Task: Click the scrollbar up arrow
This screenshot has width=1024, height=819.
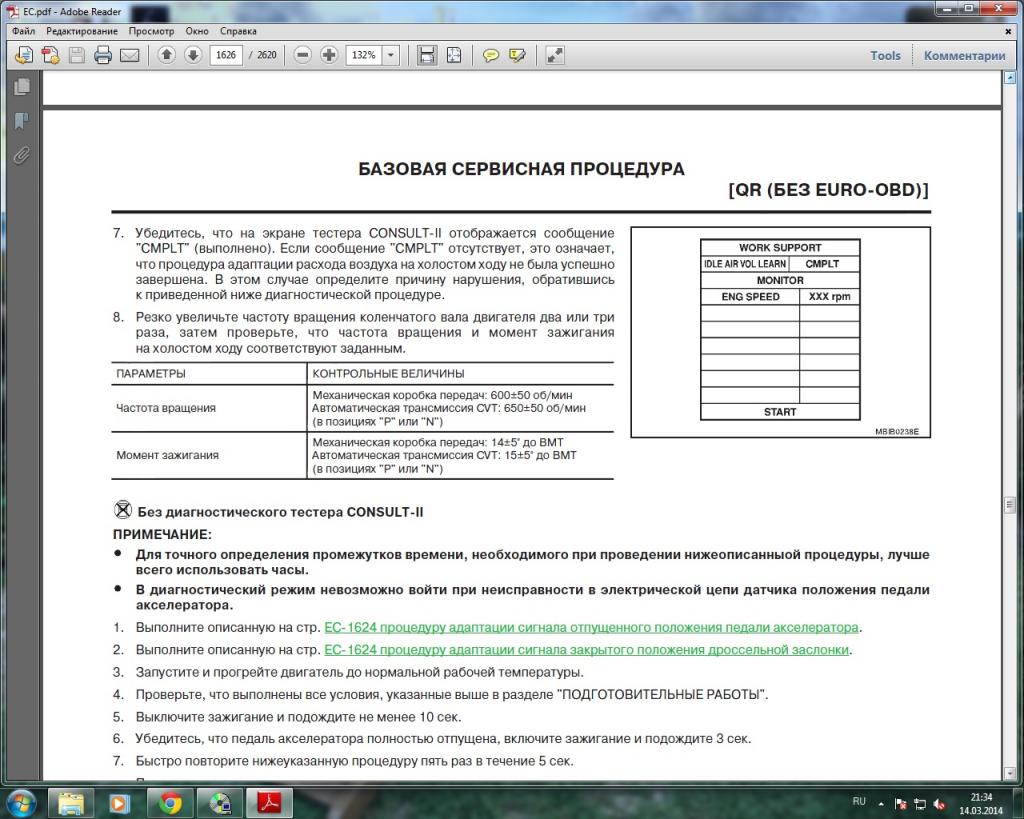Action: 1010,78
